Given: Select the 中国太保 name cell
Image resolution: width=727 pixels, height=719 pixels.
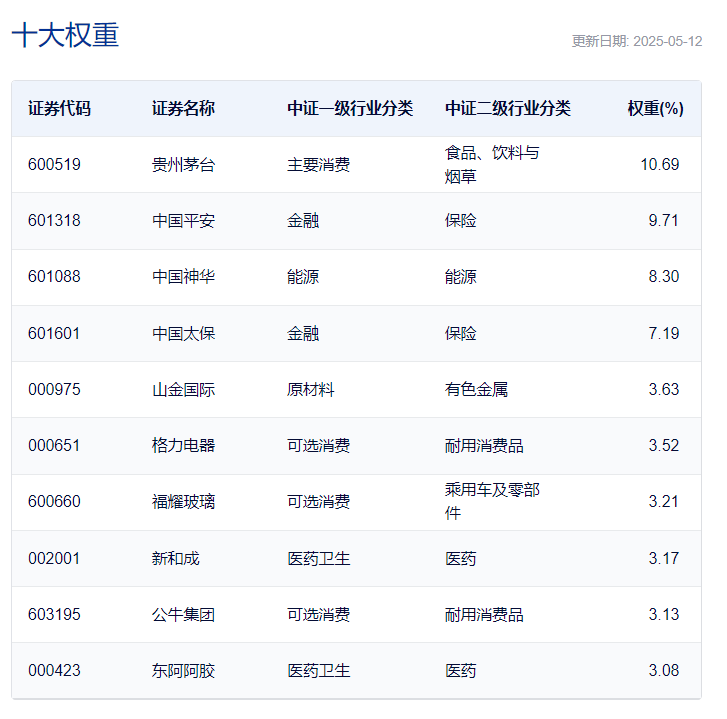Looking at the screenshot, I should coord(183,334).
